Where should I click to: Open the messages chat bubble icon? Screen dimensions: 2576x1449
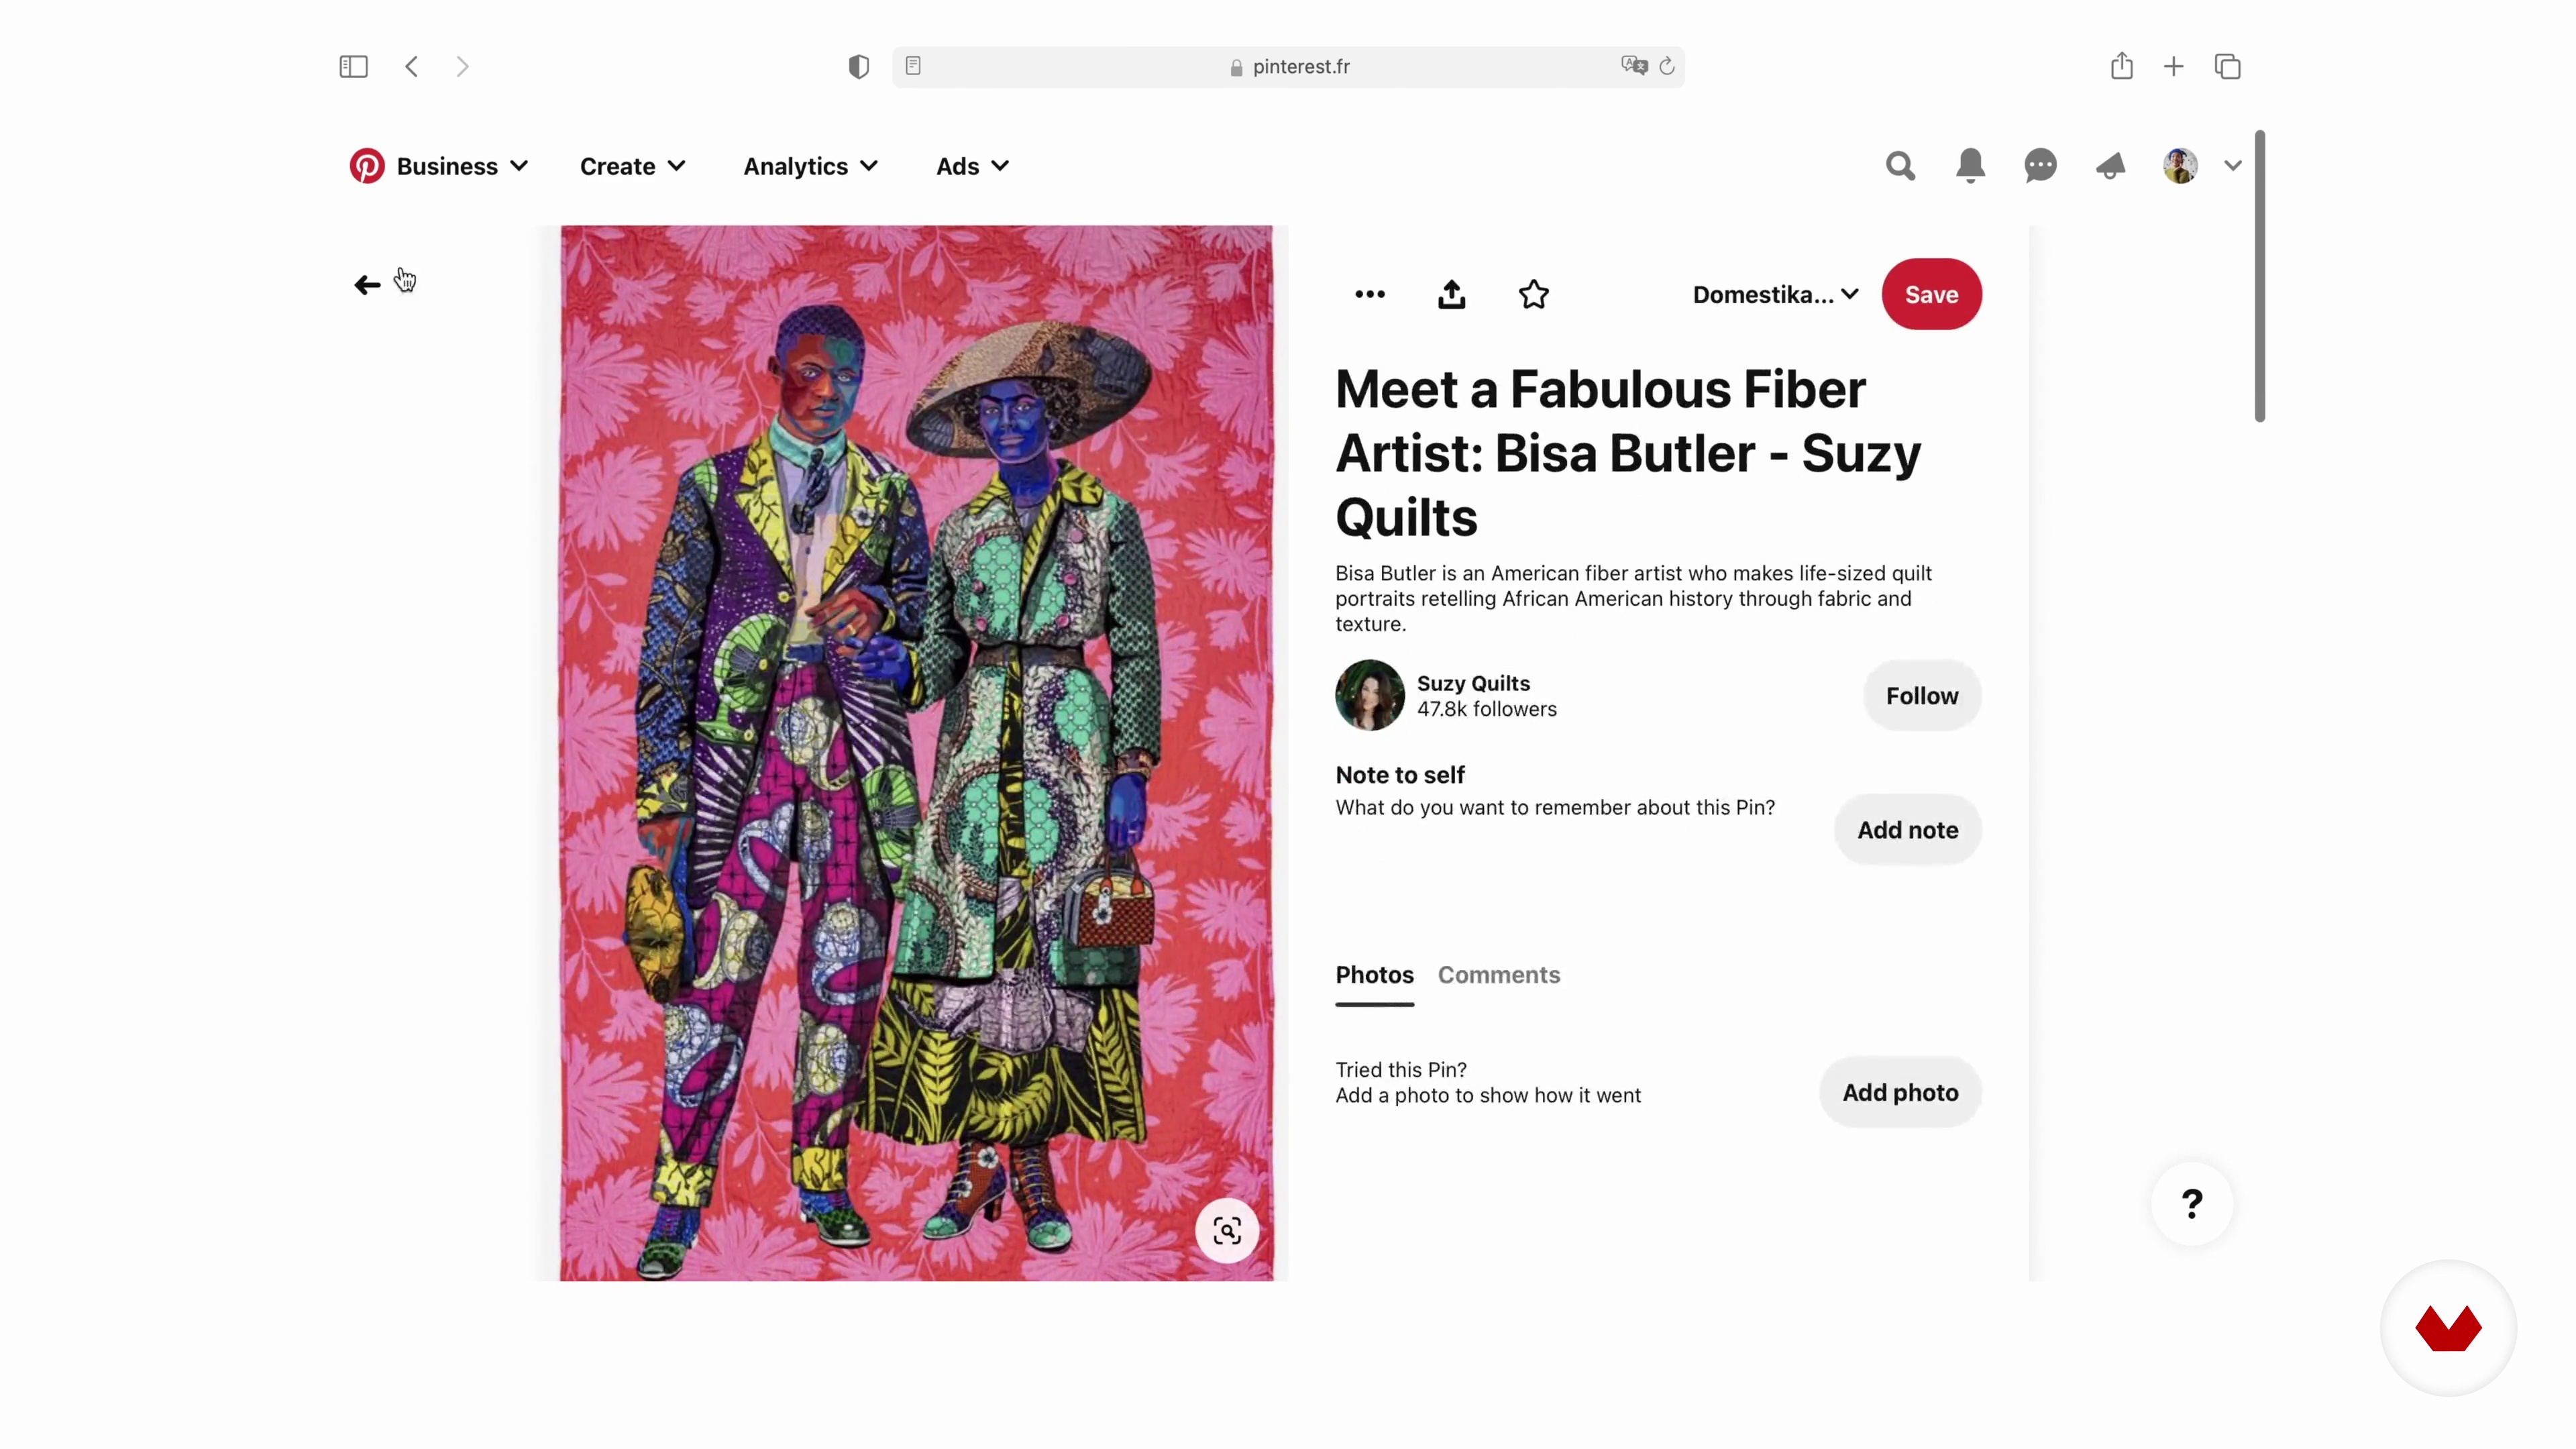(2040, 166)
